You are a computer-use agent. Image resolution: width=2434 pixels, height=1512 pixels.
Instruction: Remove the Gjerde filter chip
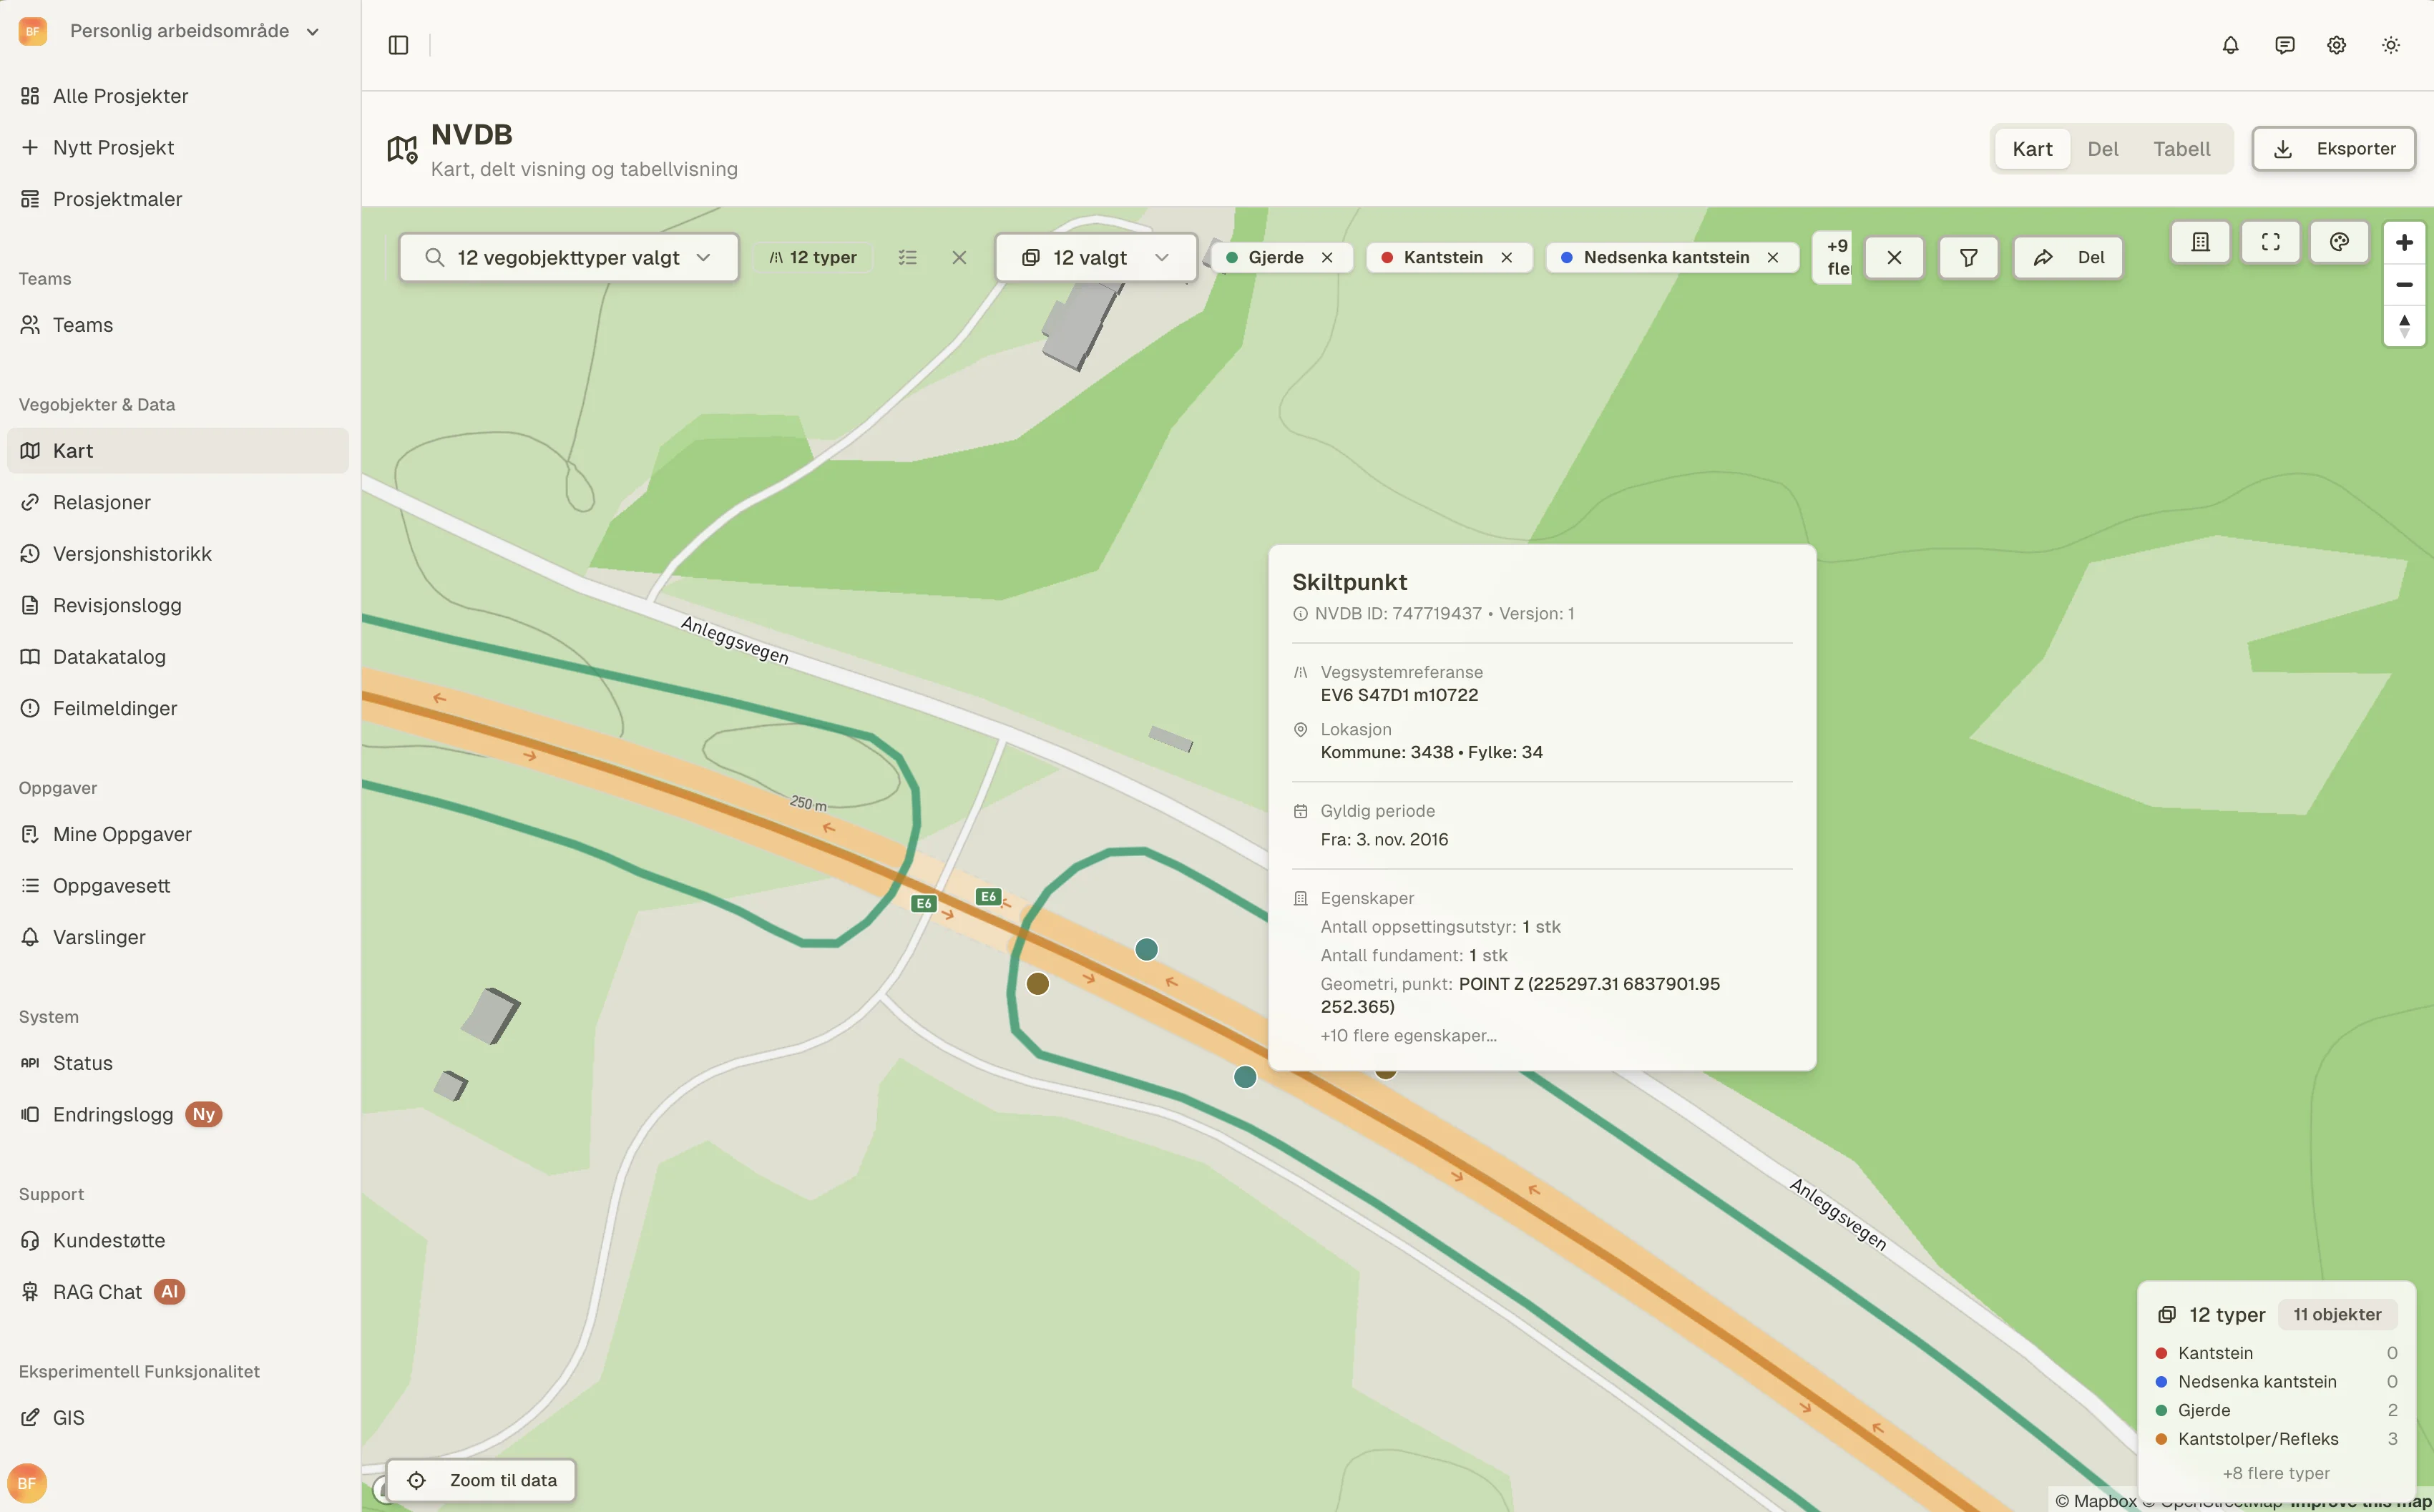pyautogui.click(x=1327, y=258)
